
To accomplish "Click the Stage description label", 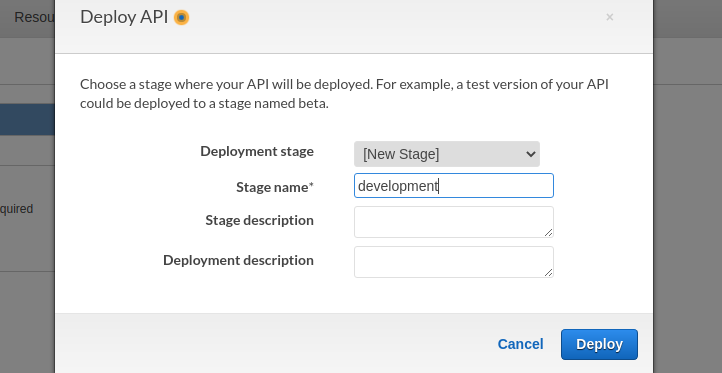I will click(260, 220).
